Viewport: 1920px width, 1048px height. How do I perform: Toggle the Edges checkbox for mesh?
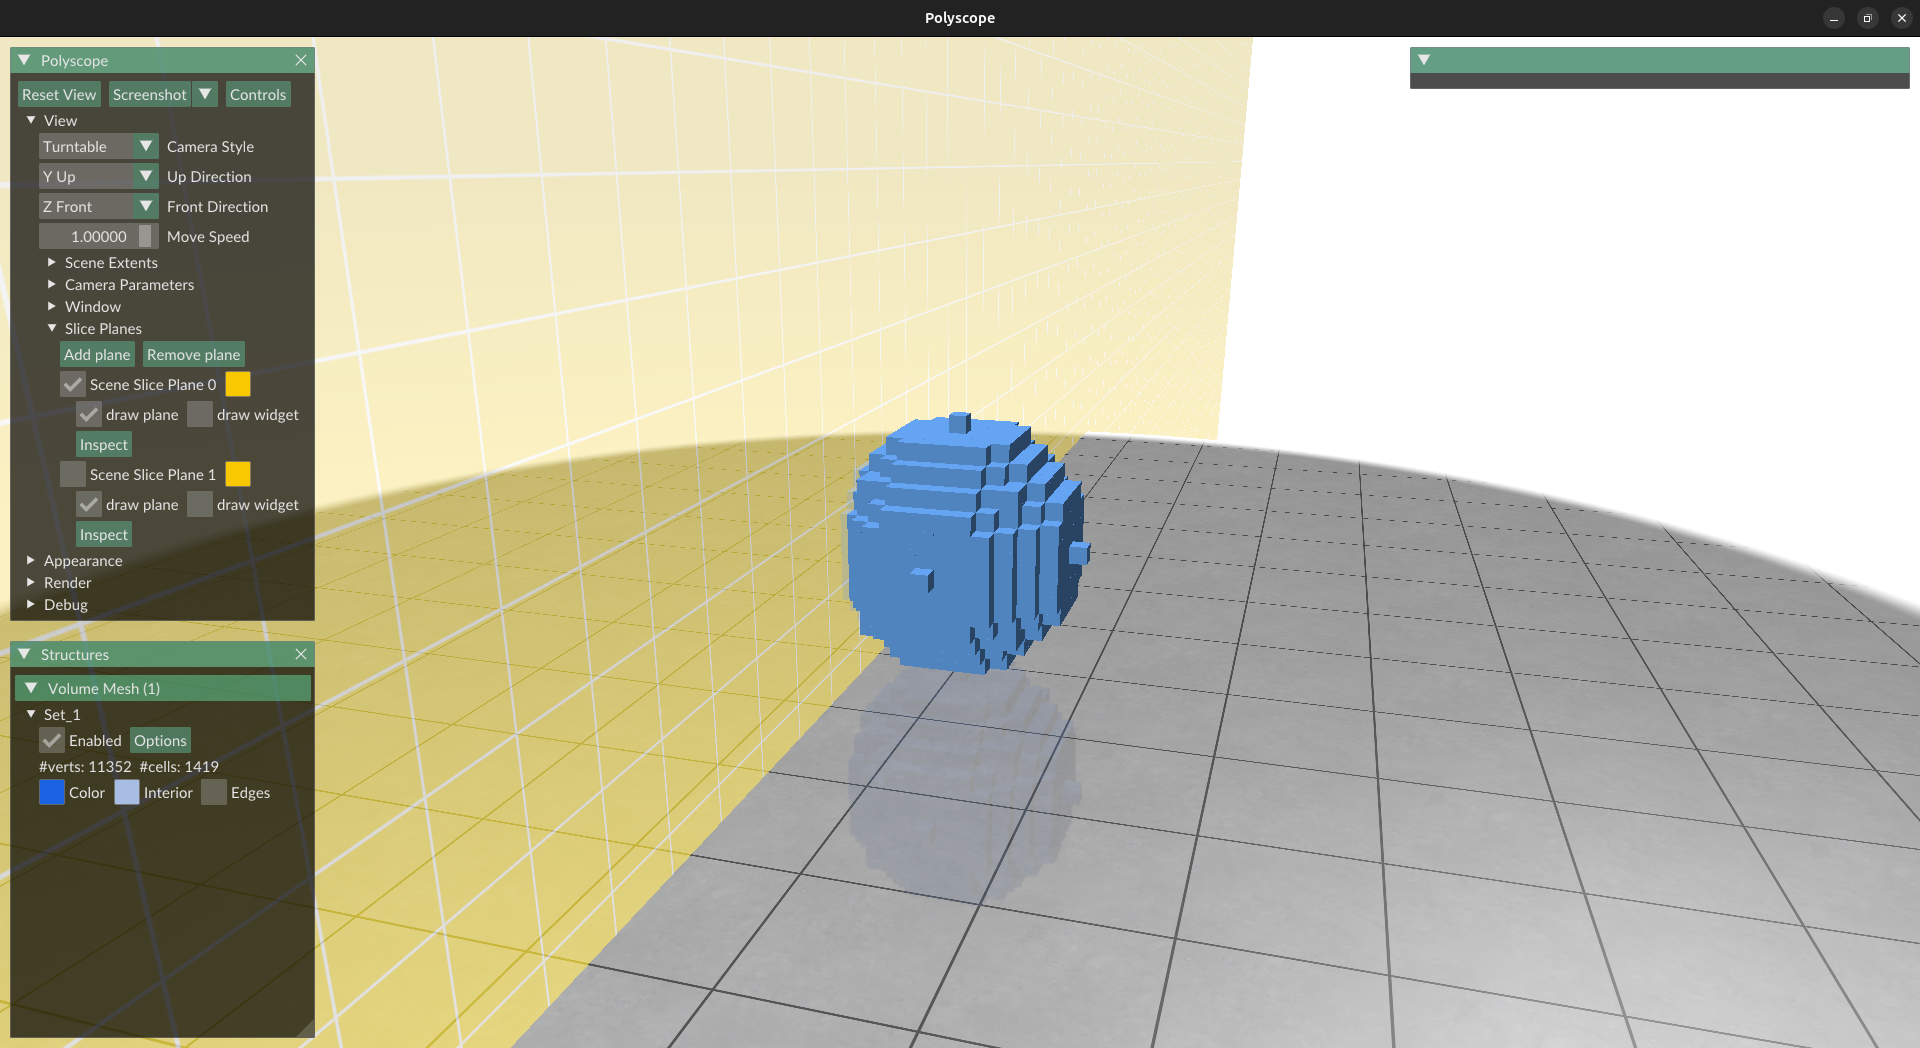pyautogui.click(x=214, y=793)
